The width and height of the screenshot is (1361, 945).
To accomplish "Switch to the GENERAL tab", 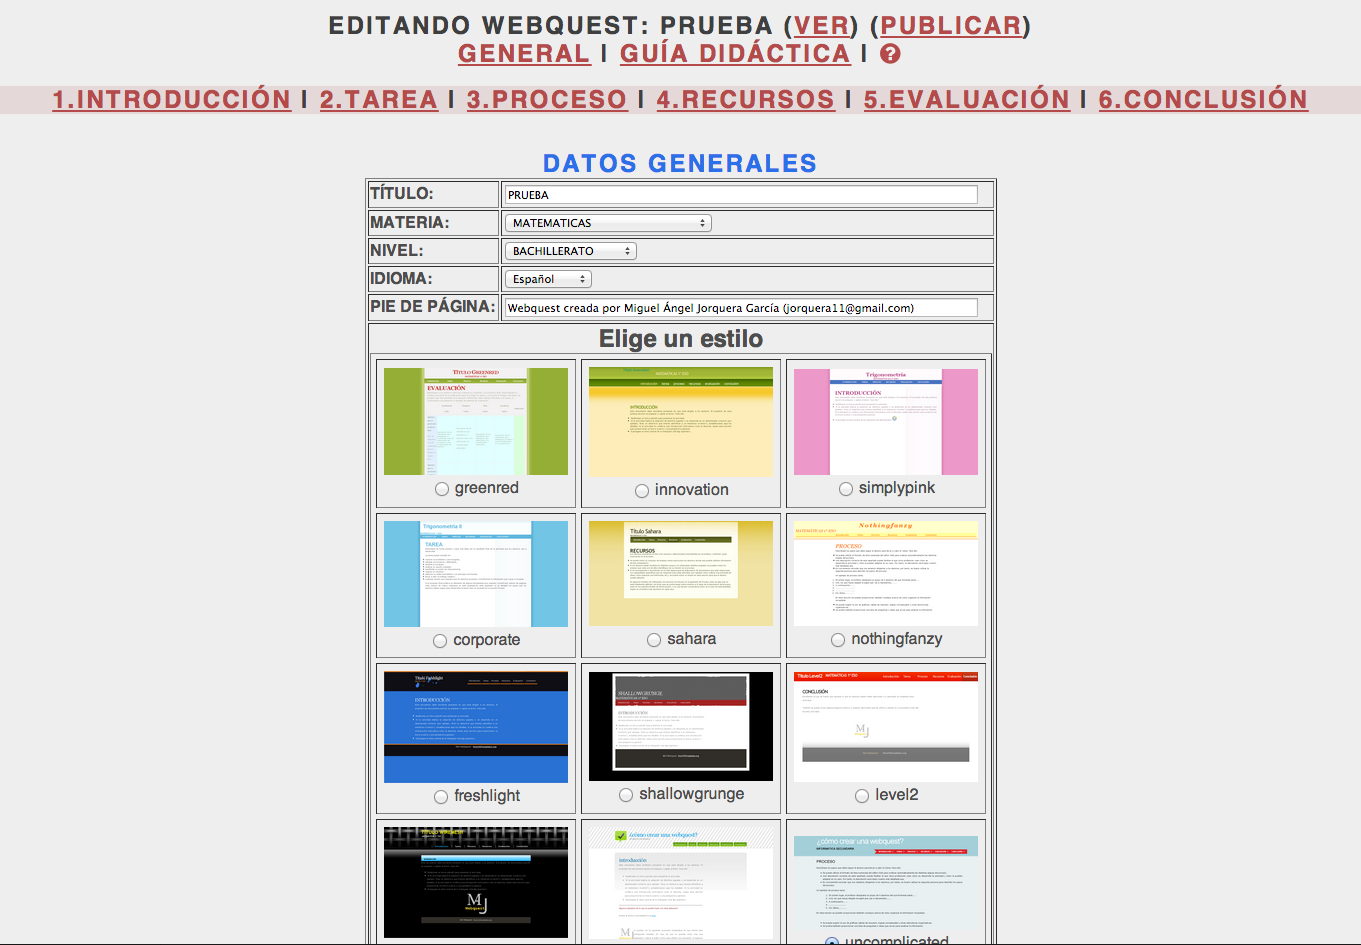I will [524, 55].
